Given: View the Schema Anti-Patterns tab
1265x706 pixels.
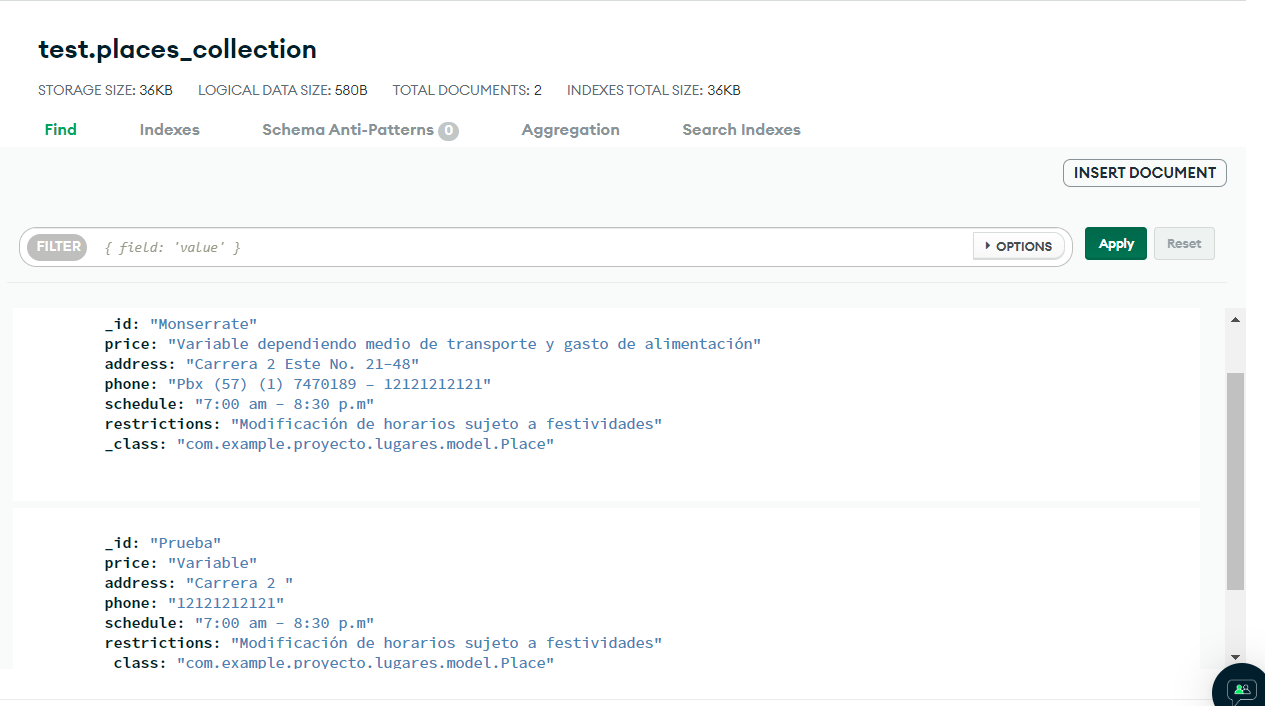Looking at the screenshot, I should click(x=348, y=129).
